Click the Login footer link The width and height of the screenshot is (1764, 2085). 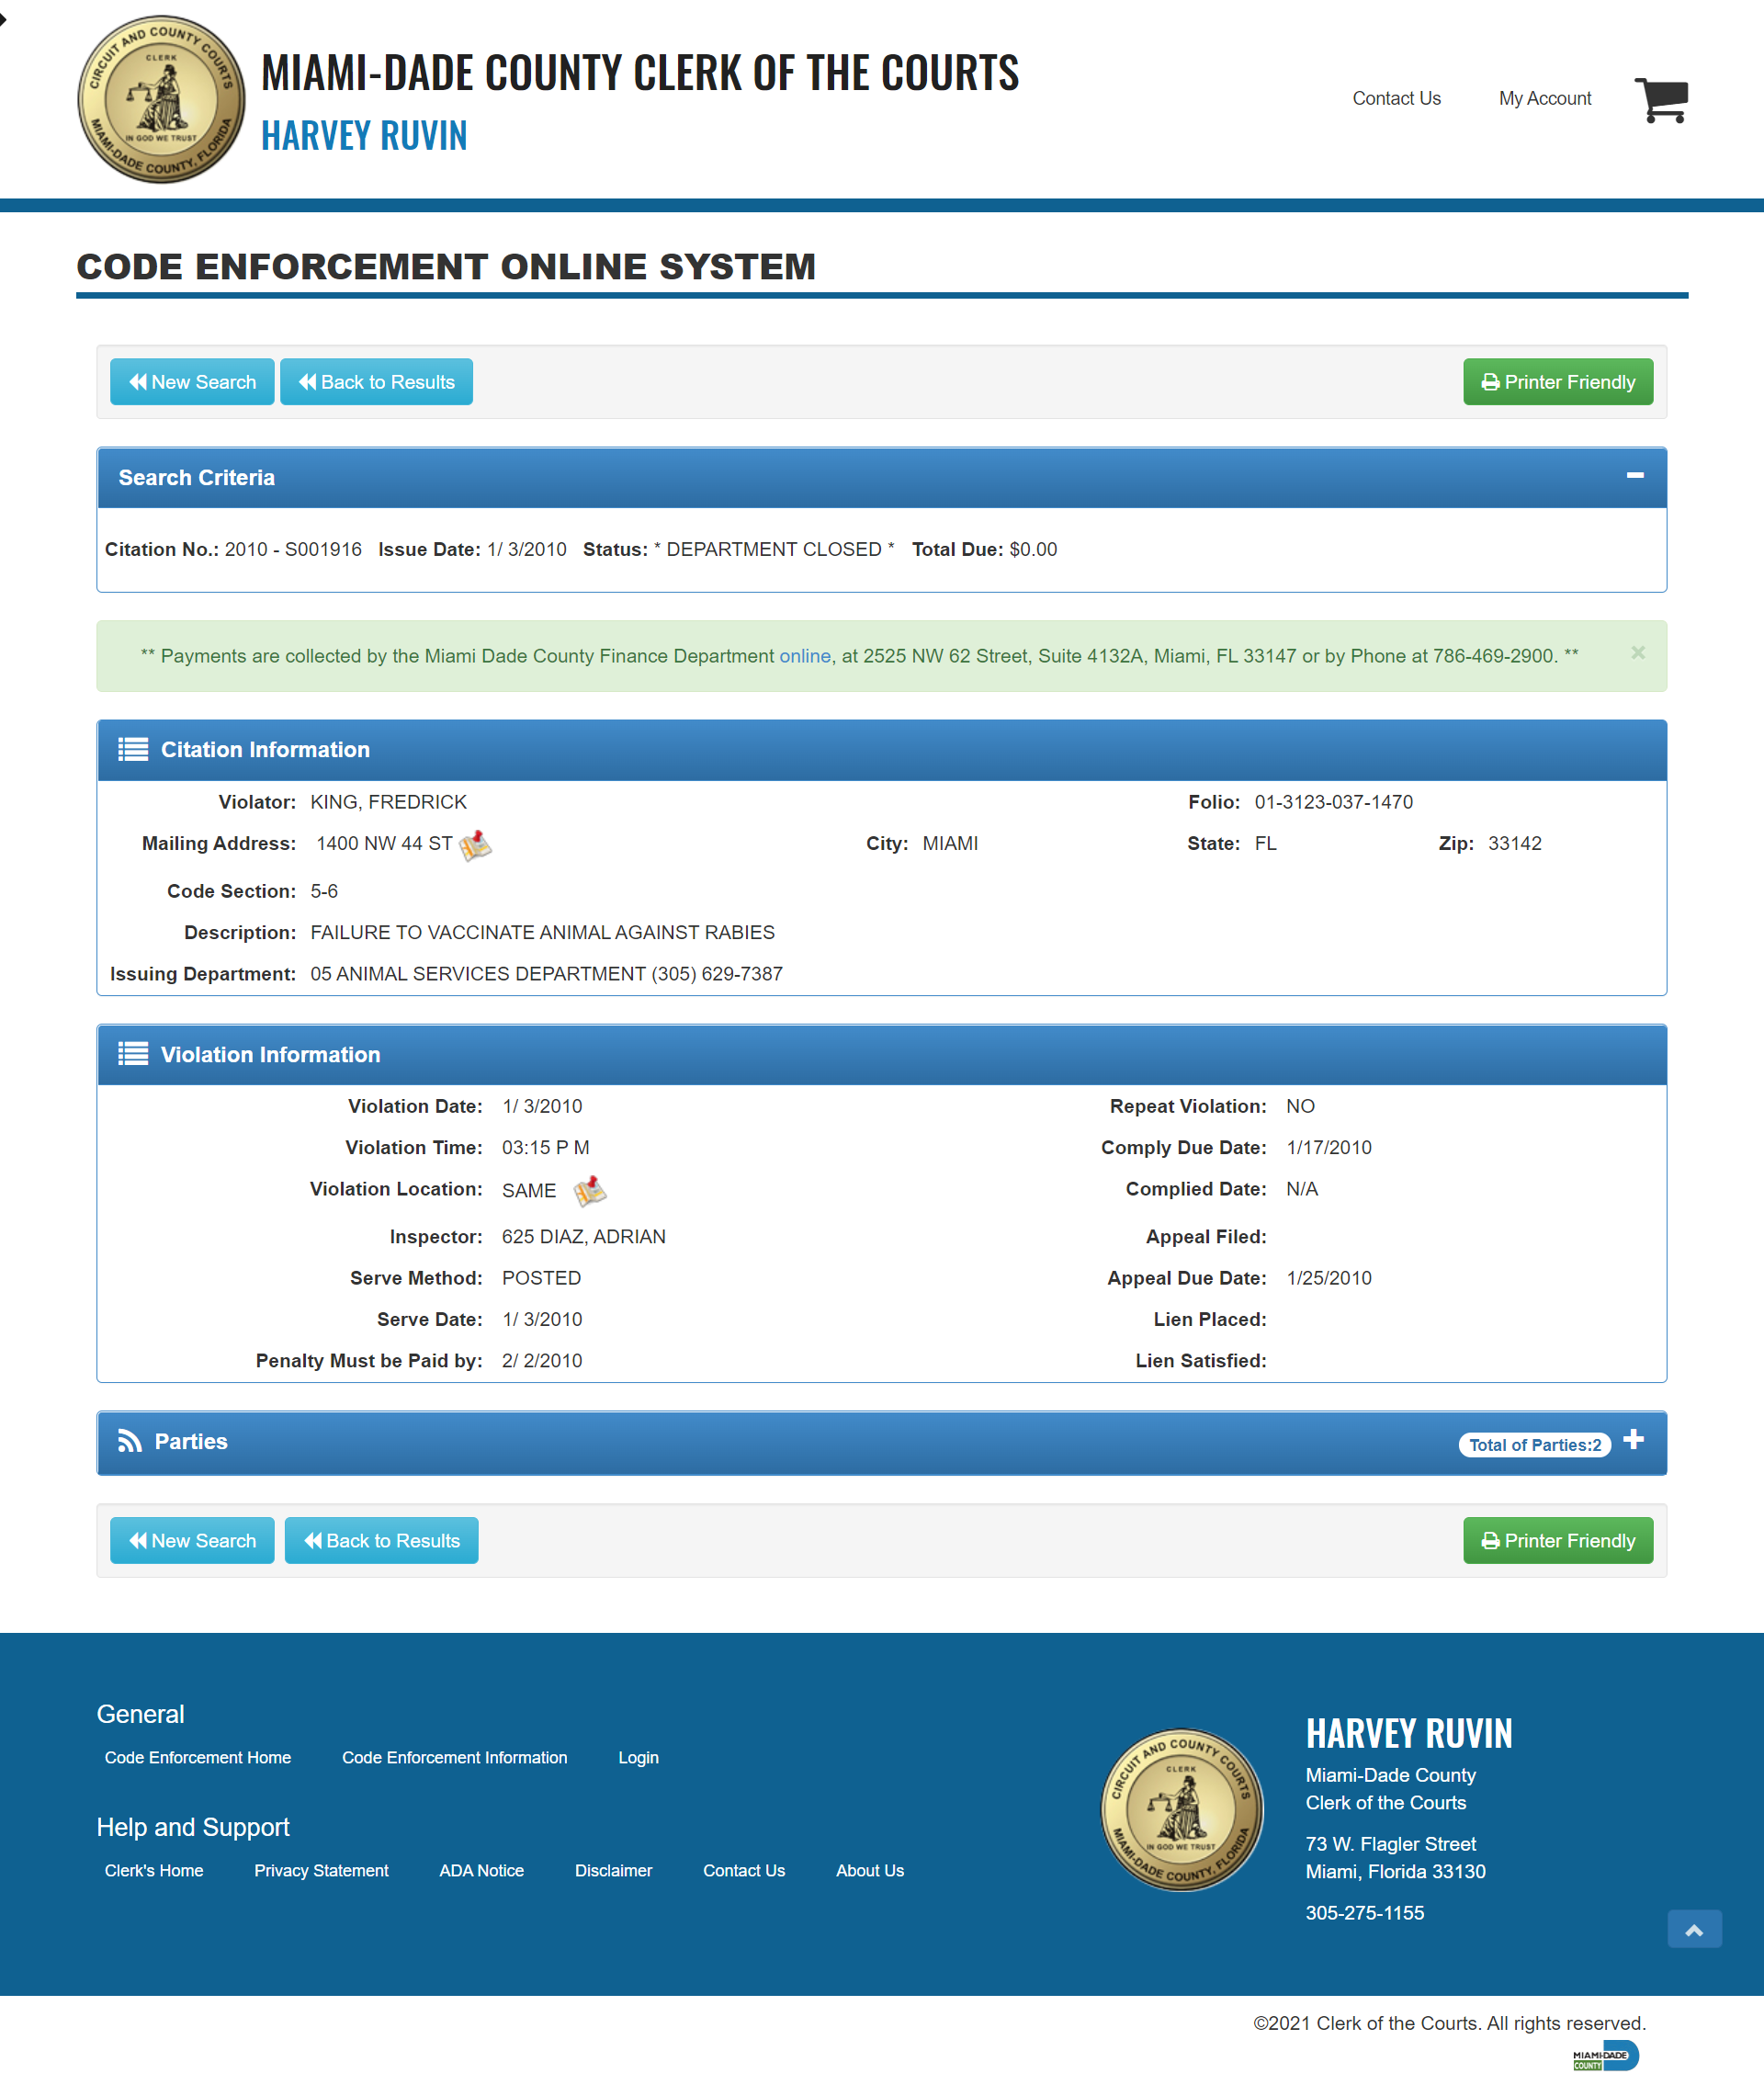pos(638,1758)
